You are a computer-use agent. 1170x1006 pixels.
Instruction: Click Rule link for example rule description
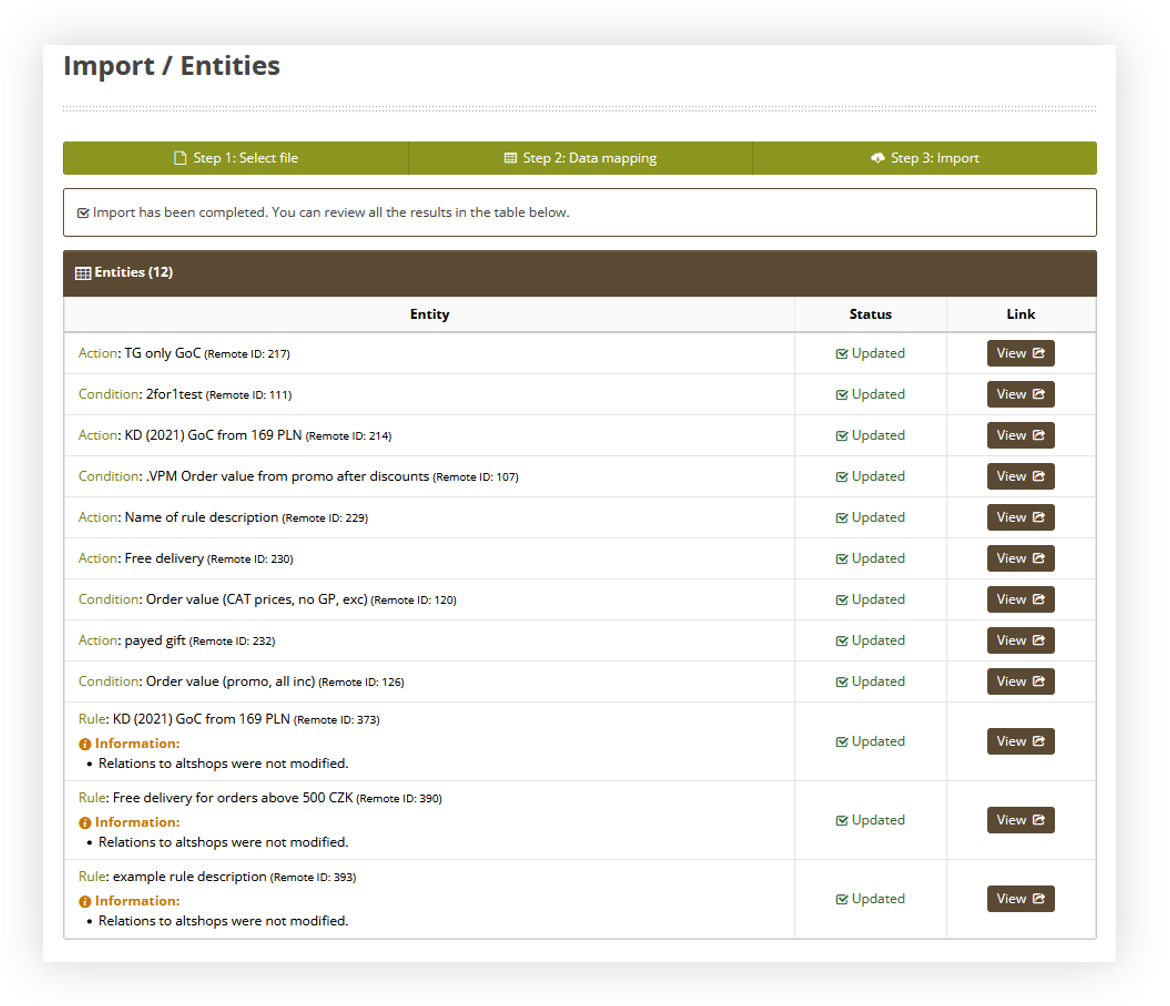click(92, 876)
